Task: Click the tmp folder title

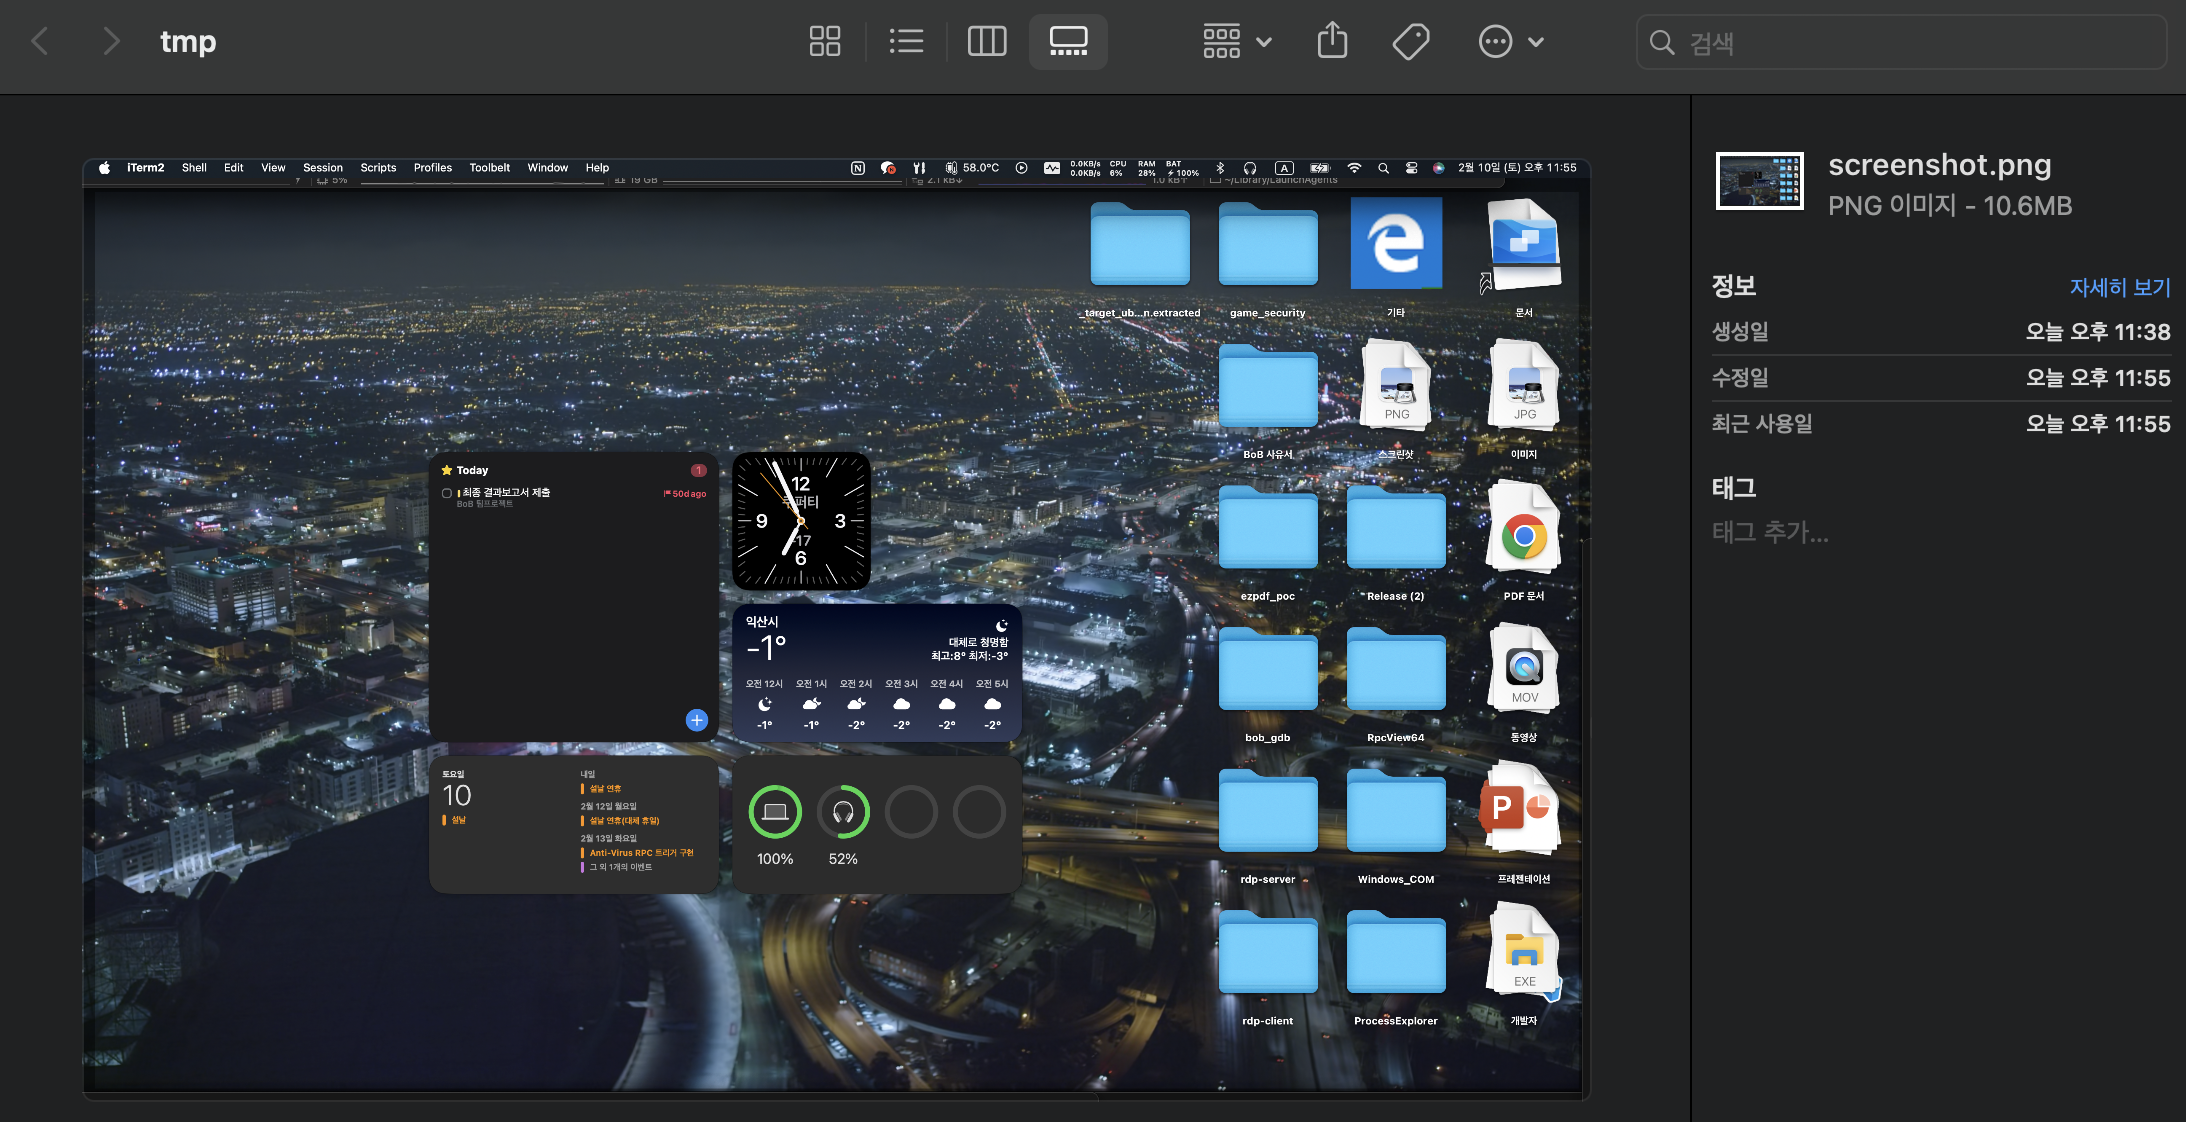Action: point(188,41)
